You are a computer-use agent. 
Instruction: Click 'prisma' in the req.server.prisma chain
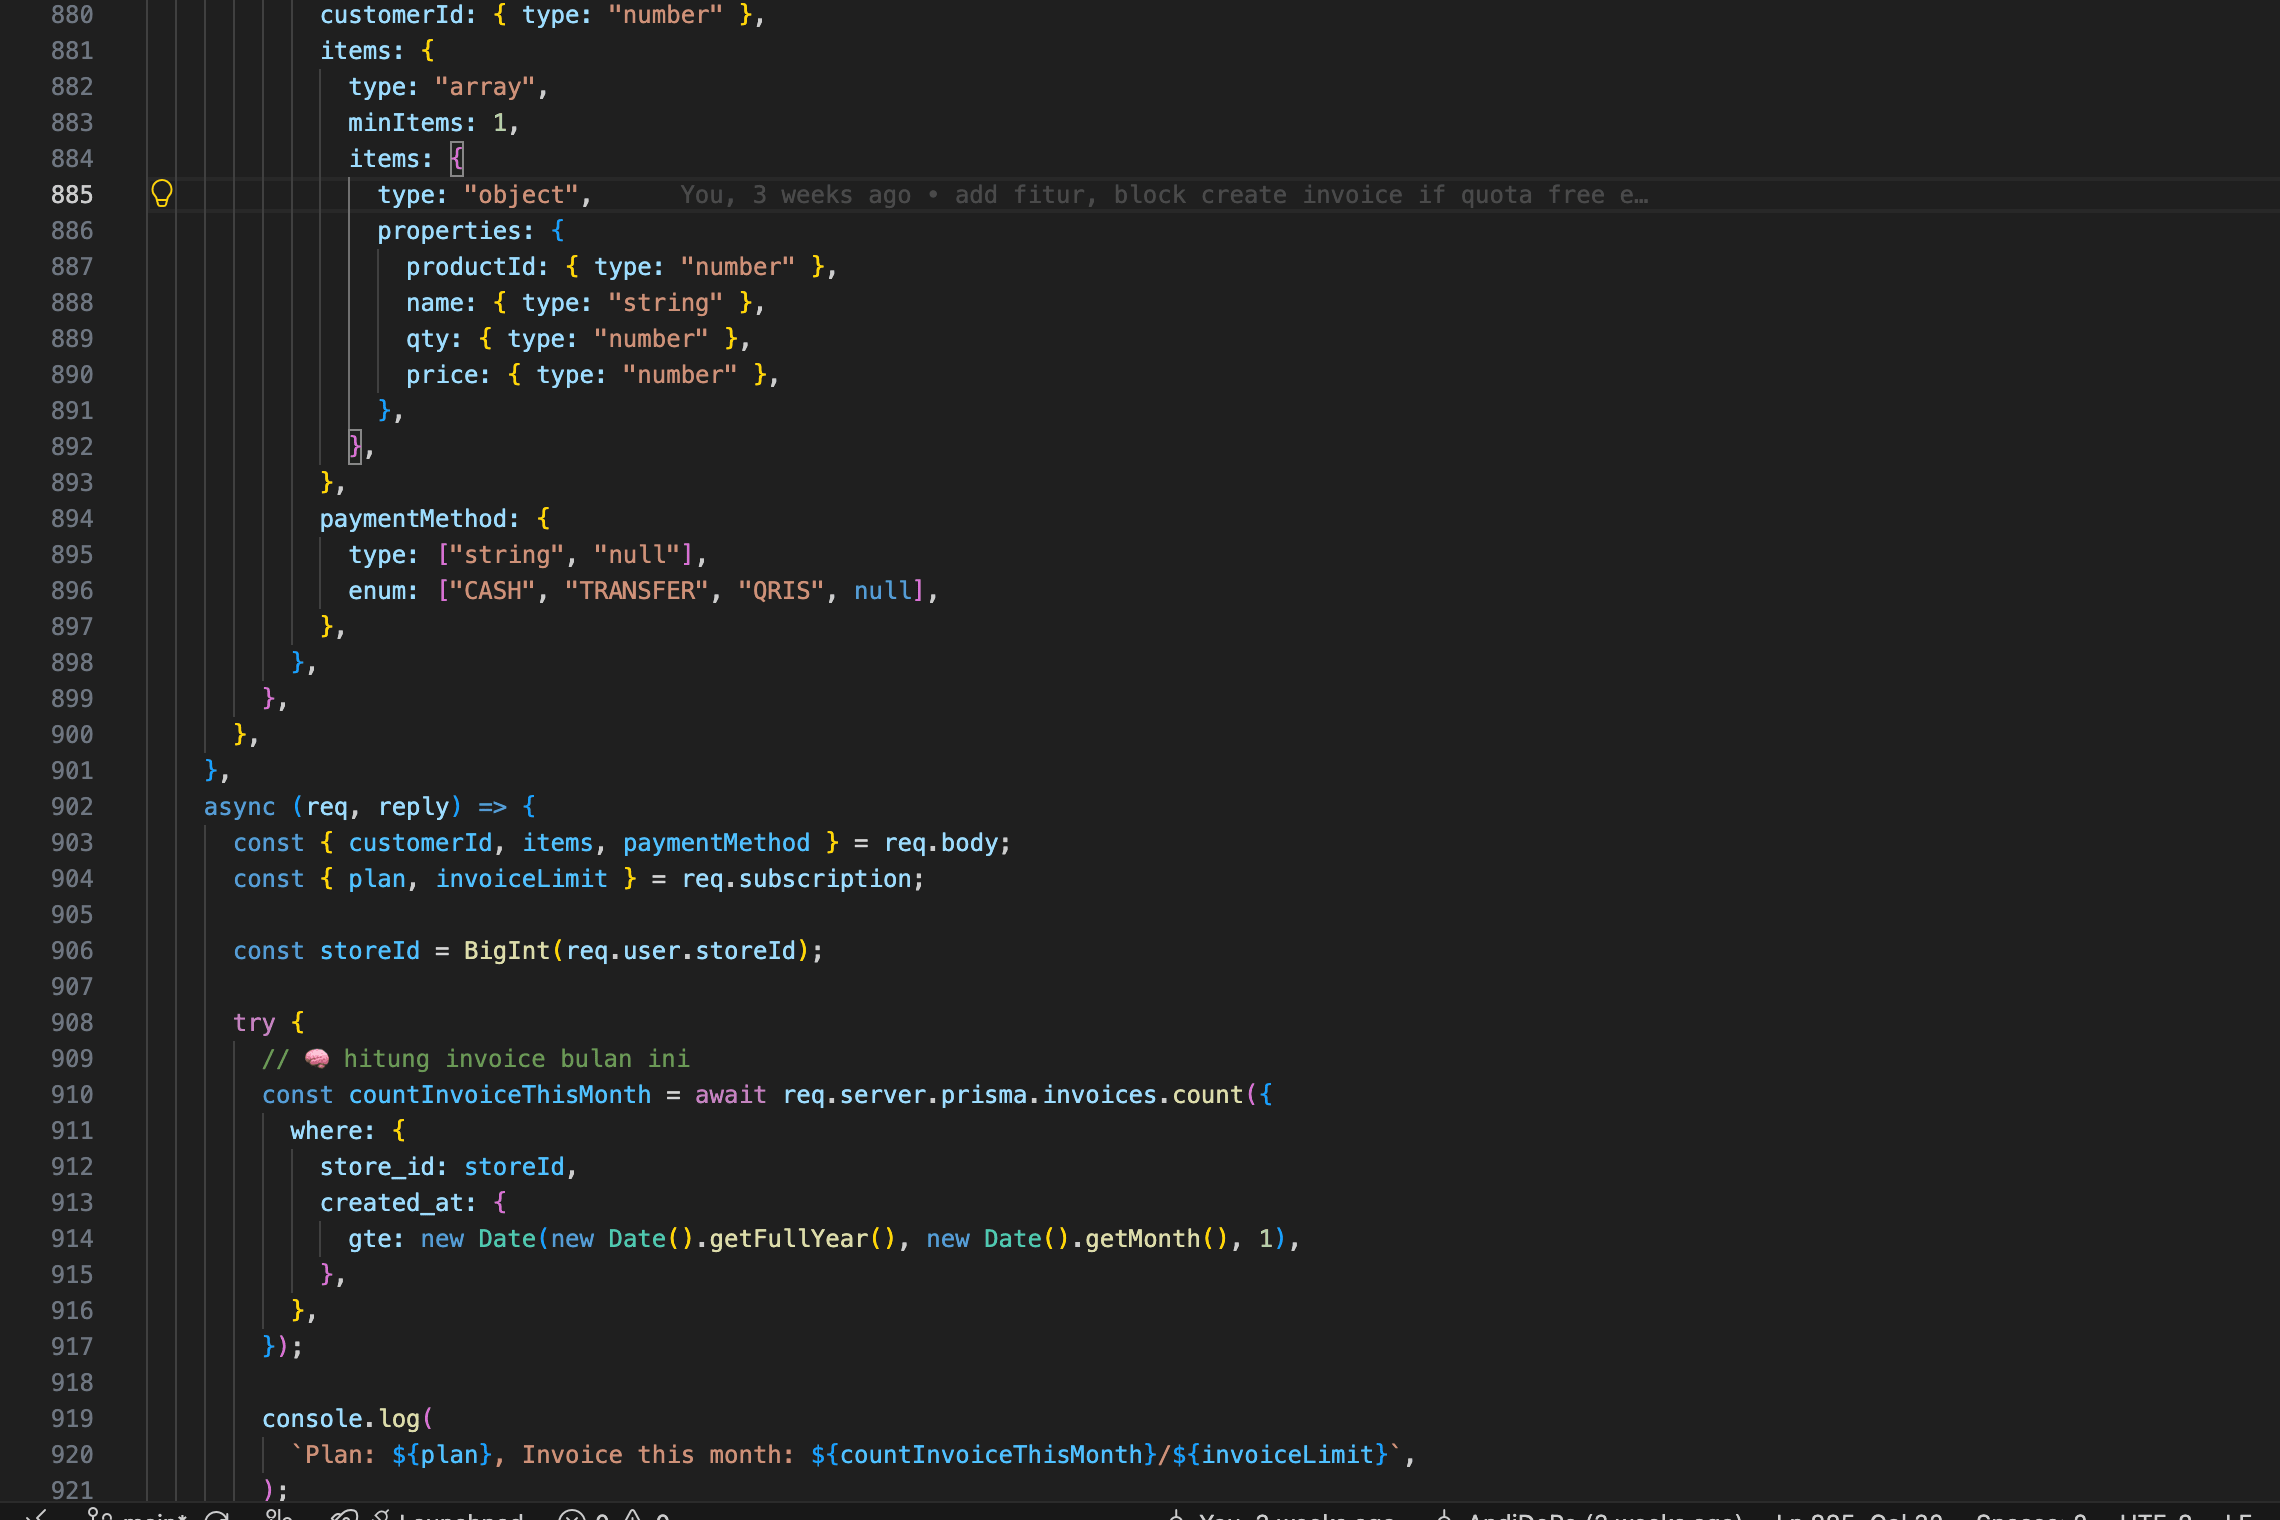(984, 1095)
